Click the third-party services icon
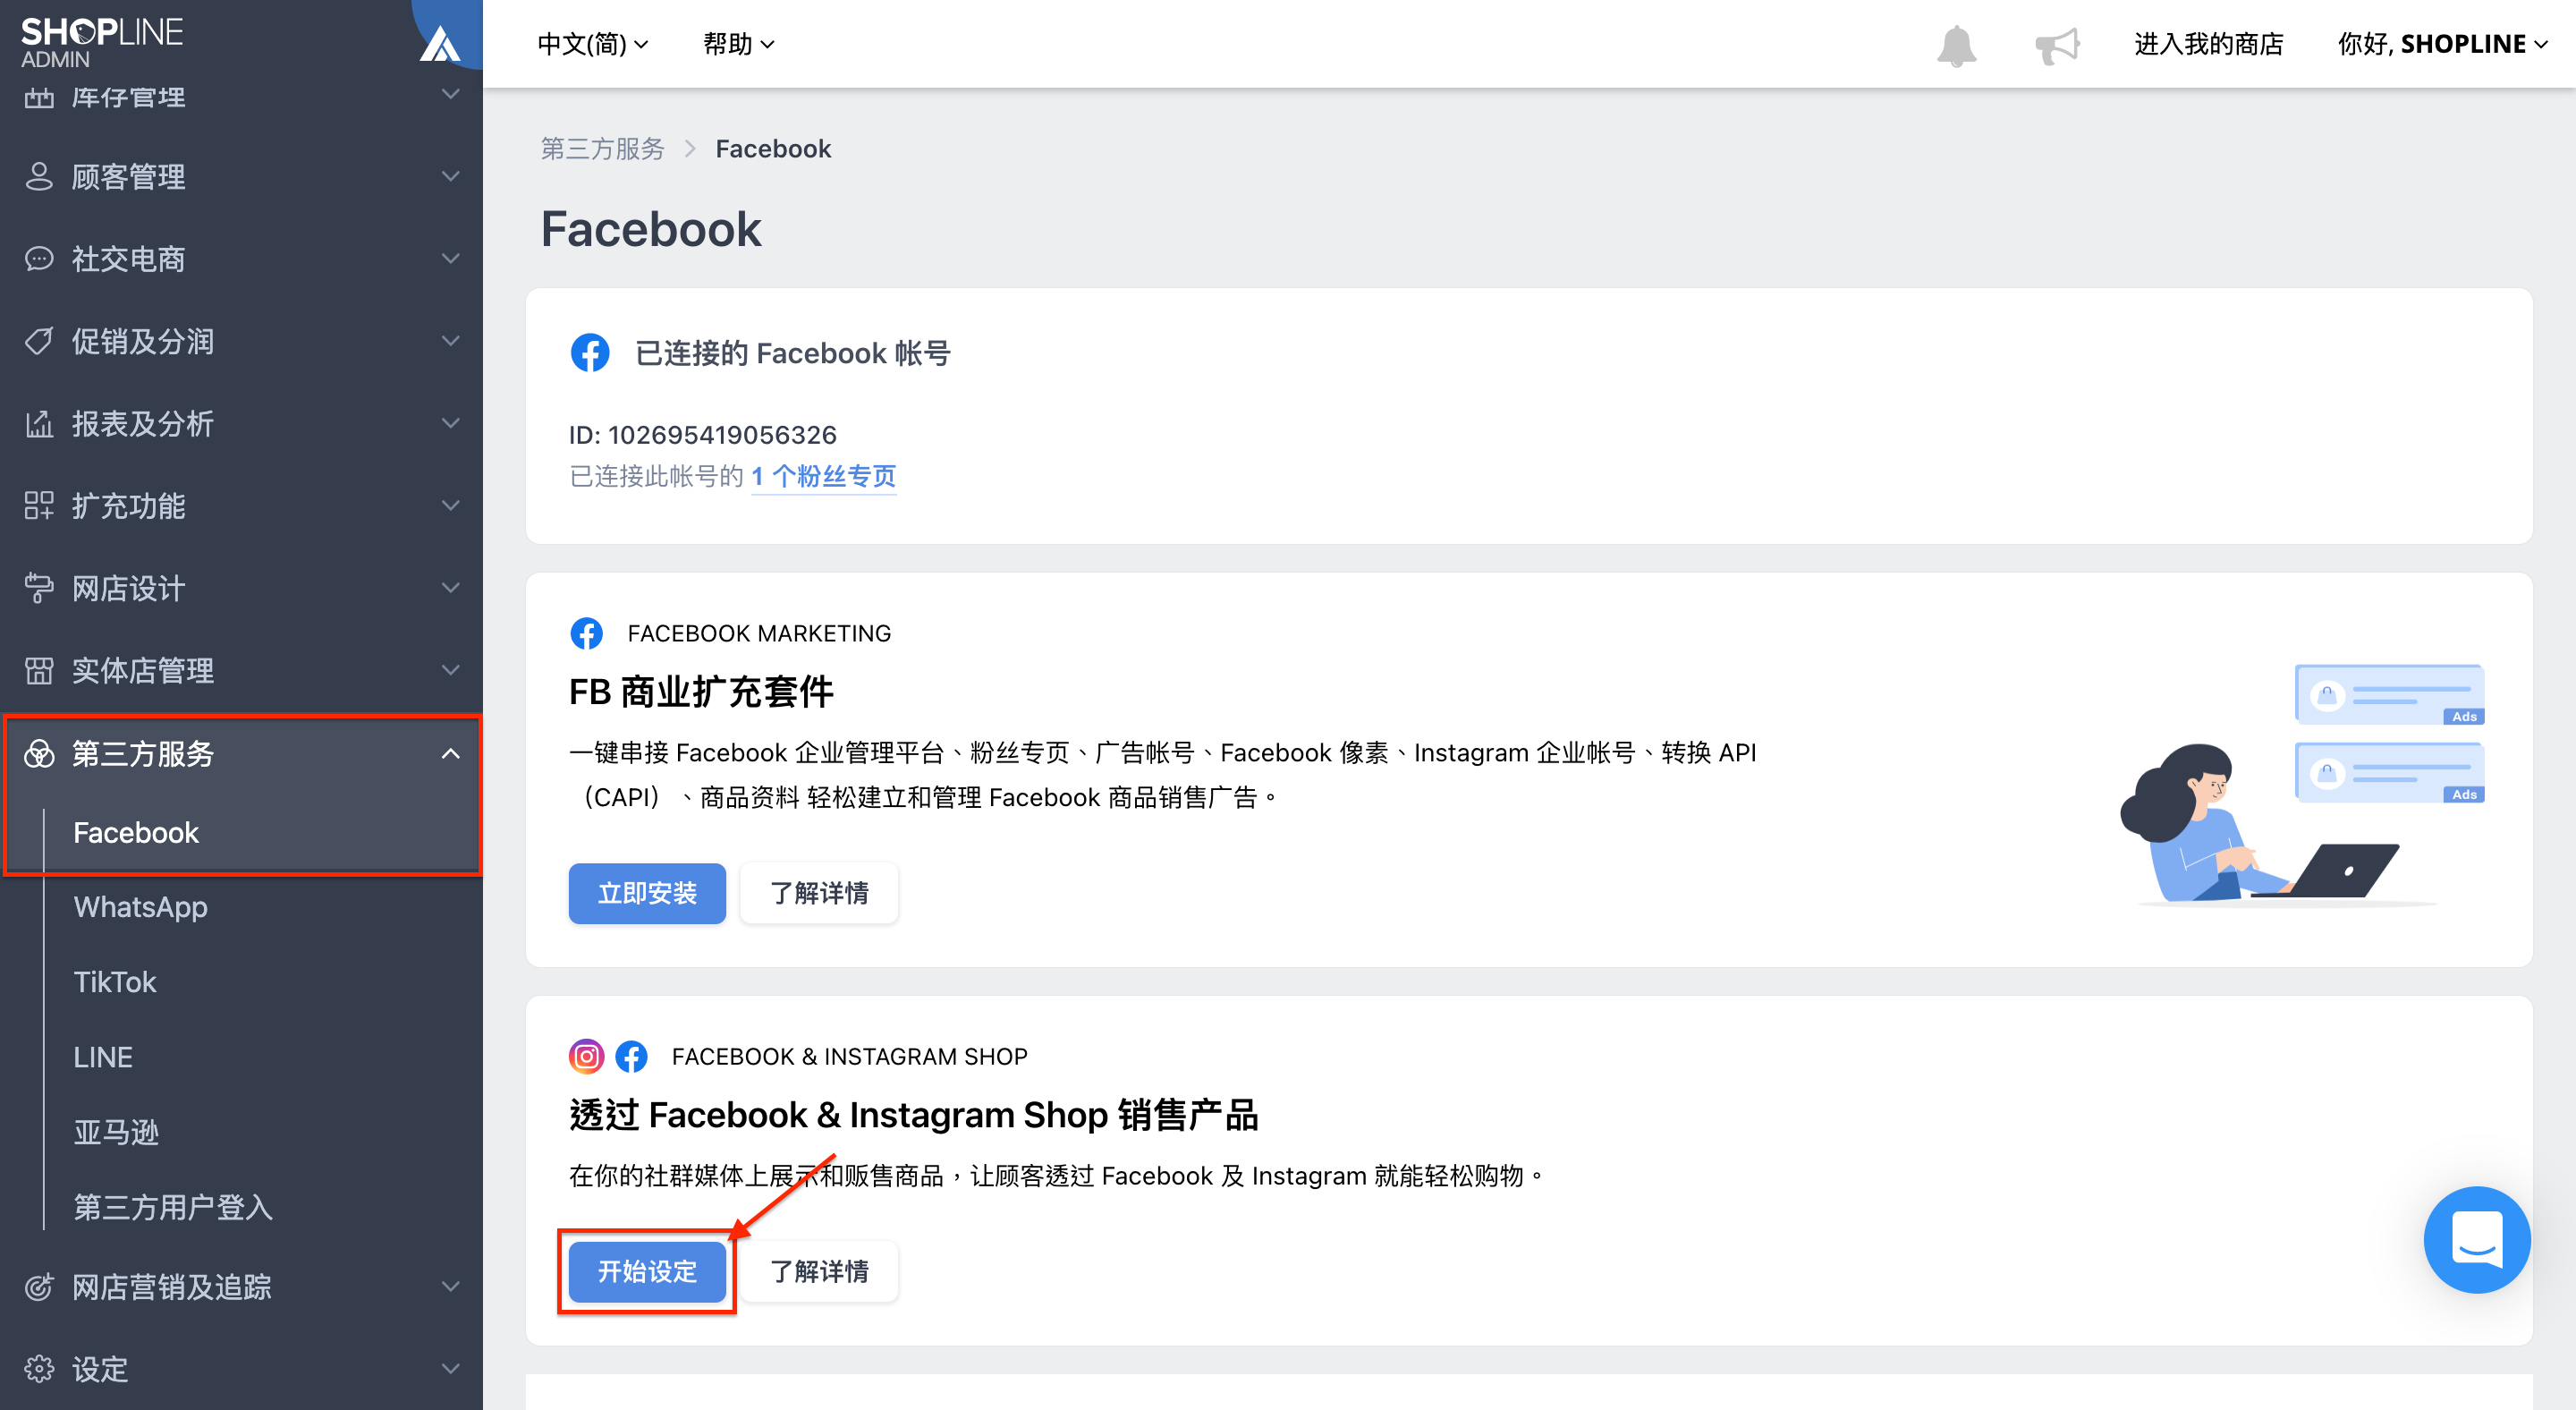The width and height of the screenshot is (2576, 1410). [39, 753]
